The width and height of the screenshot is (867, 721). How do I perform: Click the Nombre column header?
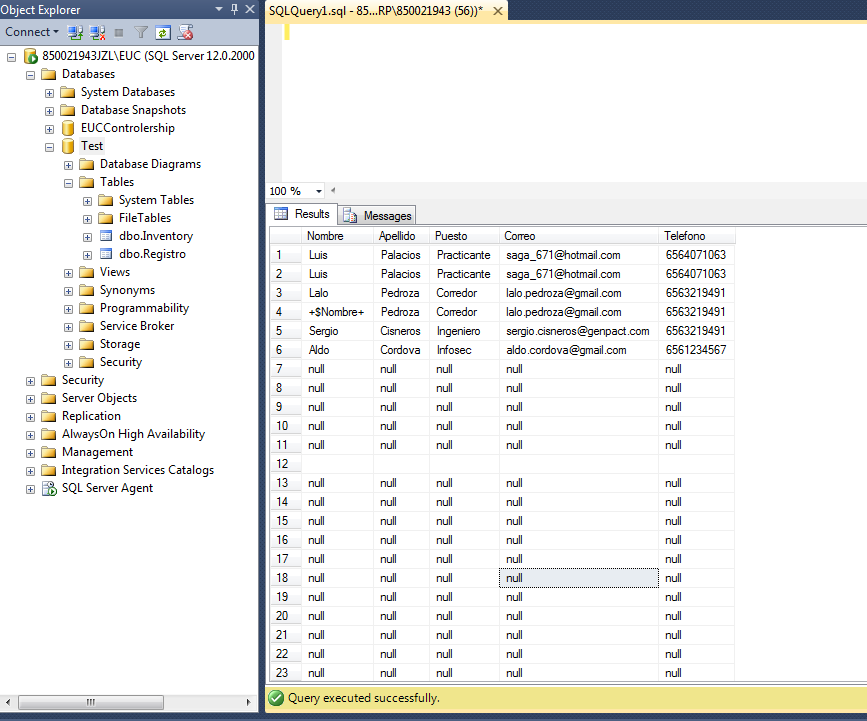tap(337, 236)
